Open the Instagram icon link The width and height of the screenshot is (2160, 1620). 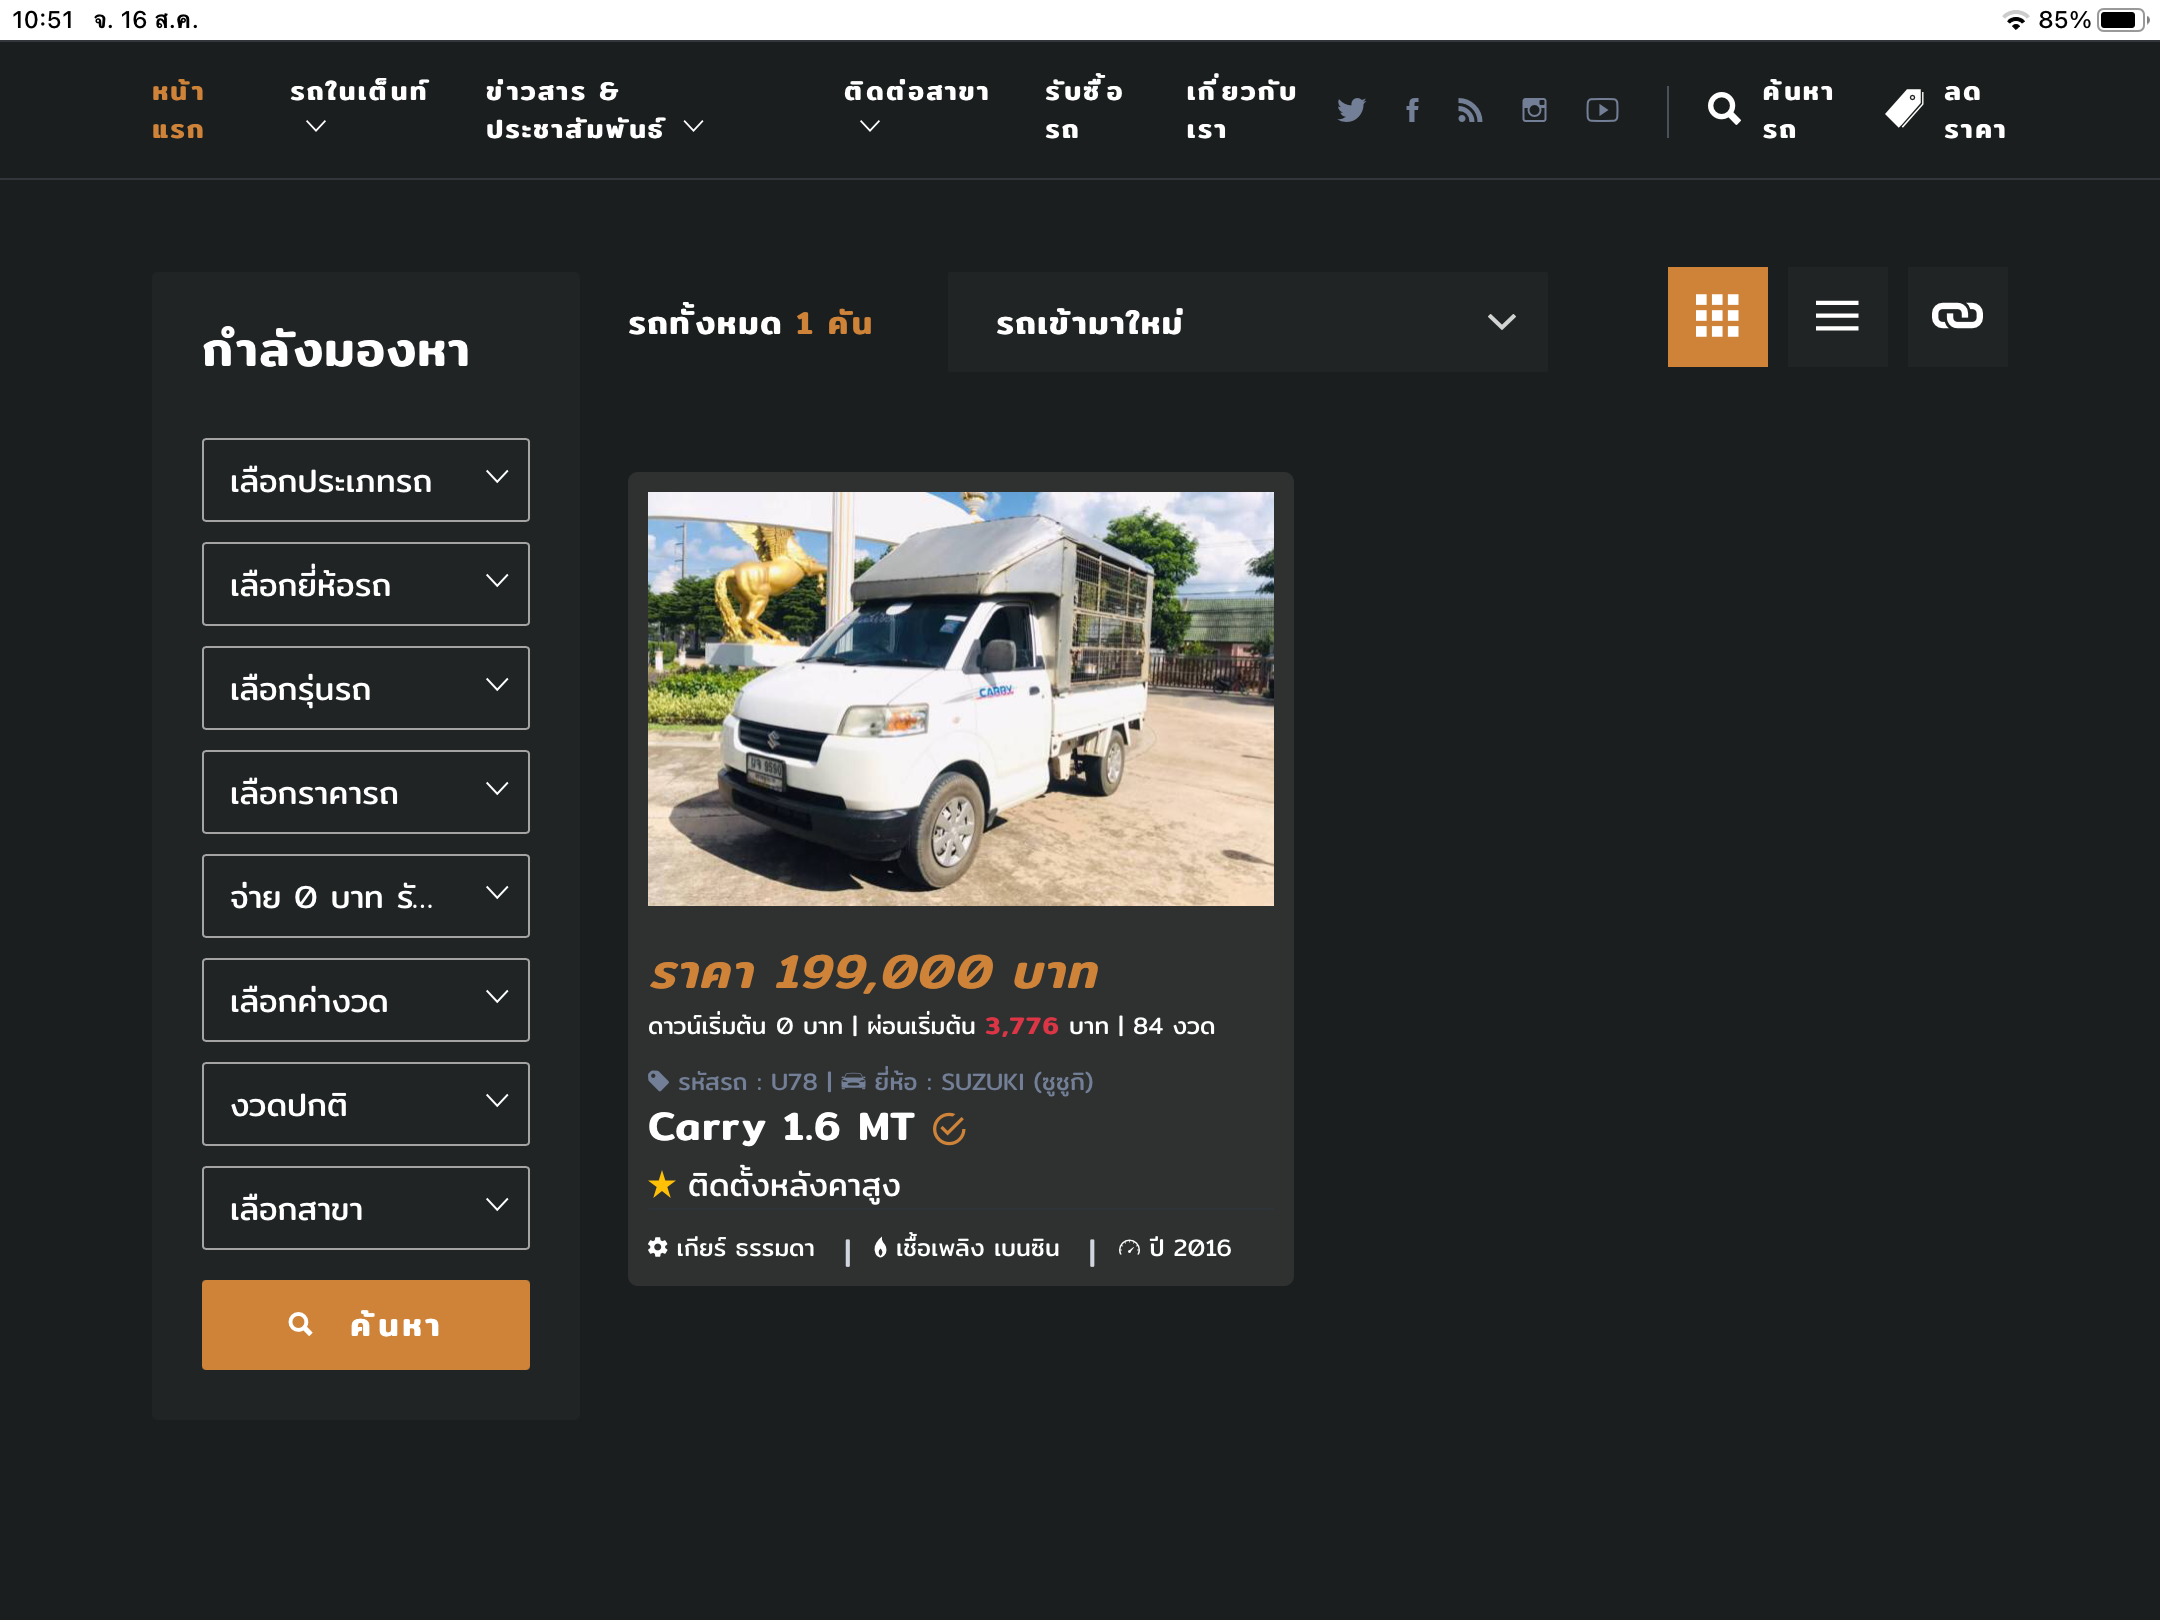coord(1534,110)
